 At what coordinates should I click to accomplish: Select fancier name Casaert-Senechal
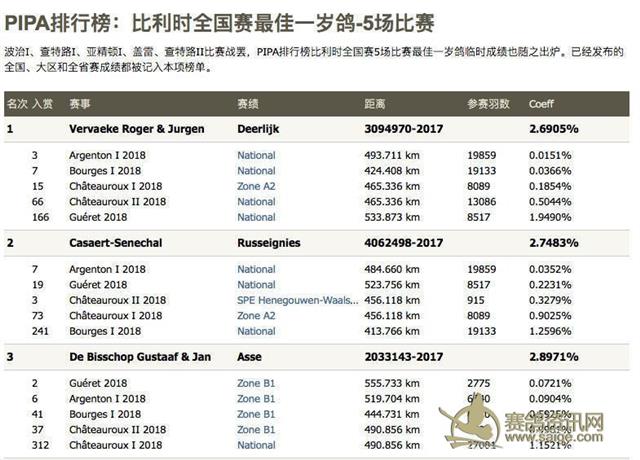(x=116, y=243)
